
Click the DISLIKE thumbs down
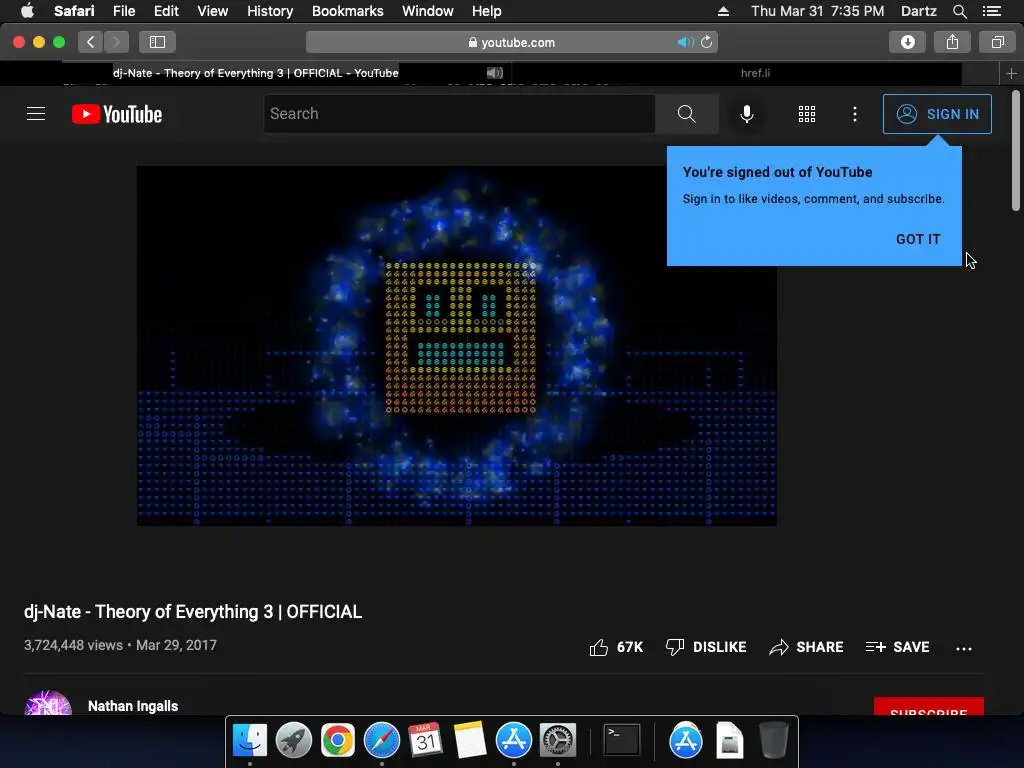[705, 647]
